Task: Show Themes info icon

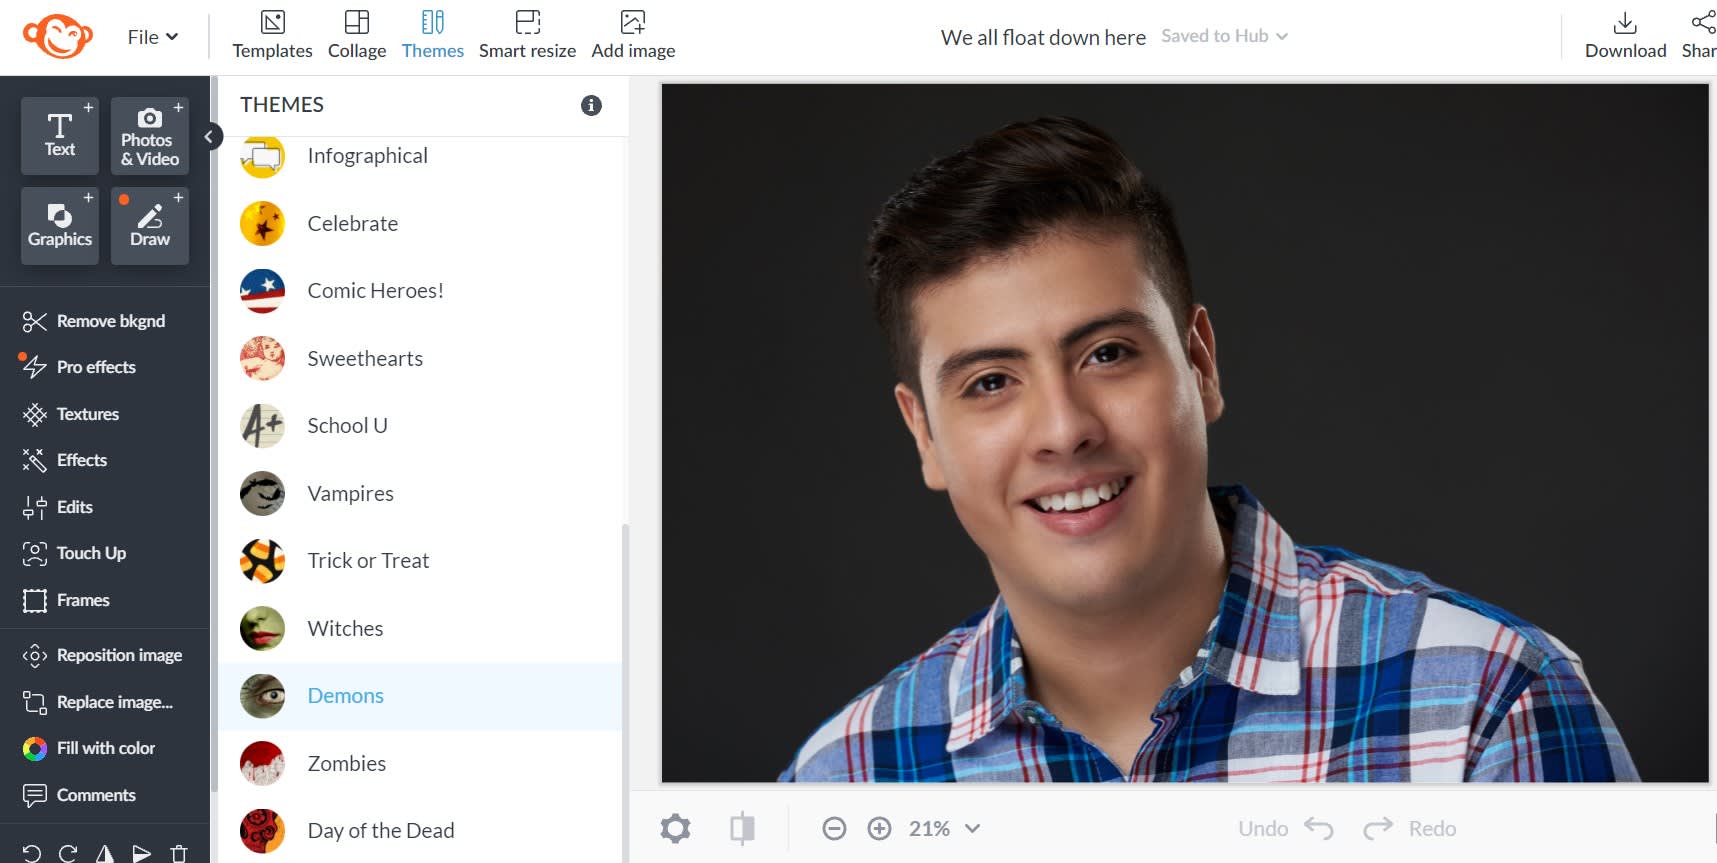Action: coord(591,105)
